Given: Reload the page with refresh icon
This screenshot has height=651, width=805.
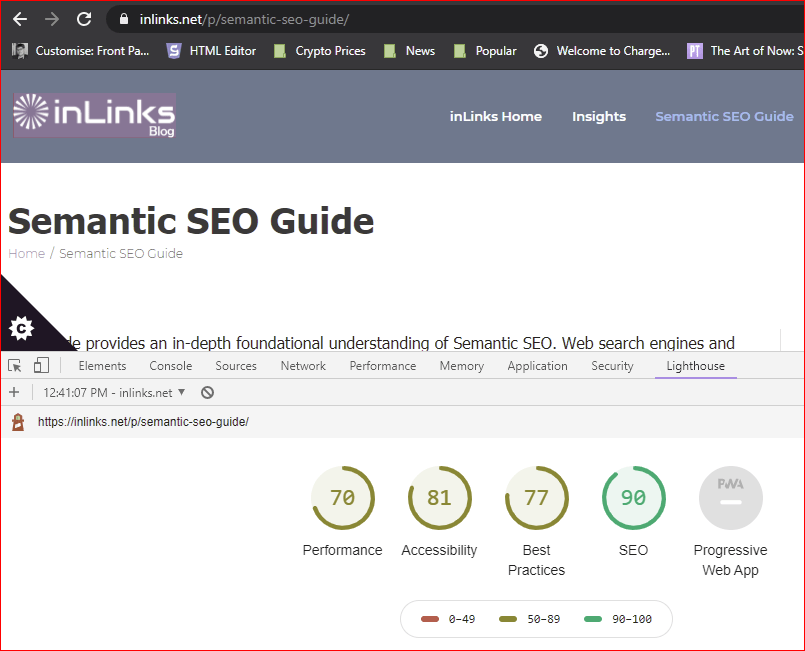Looking at the screenshot, I should pyautogui.click(x=84, y=20).
